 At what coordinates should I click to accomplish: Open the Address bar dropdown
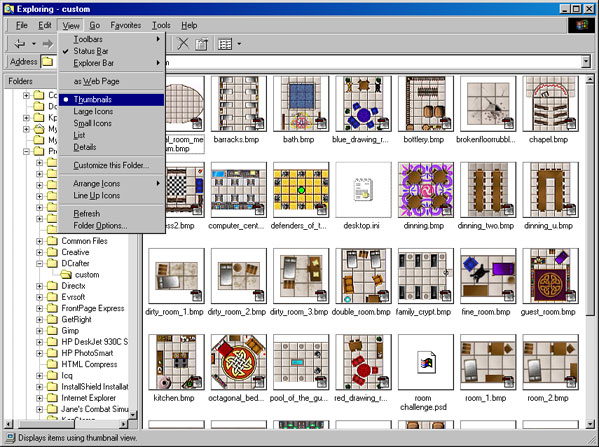tap(586, 62)
